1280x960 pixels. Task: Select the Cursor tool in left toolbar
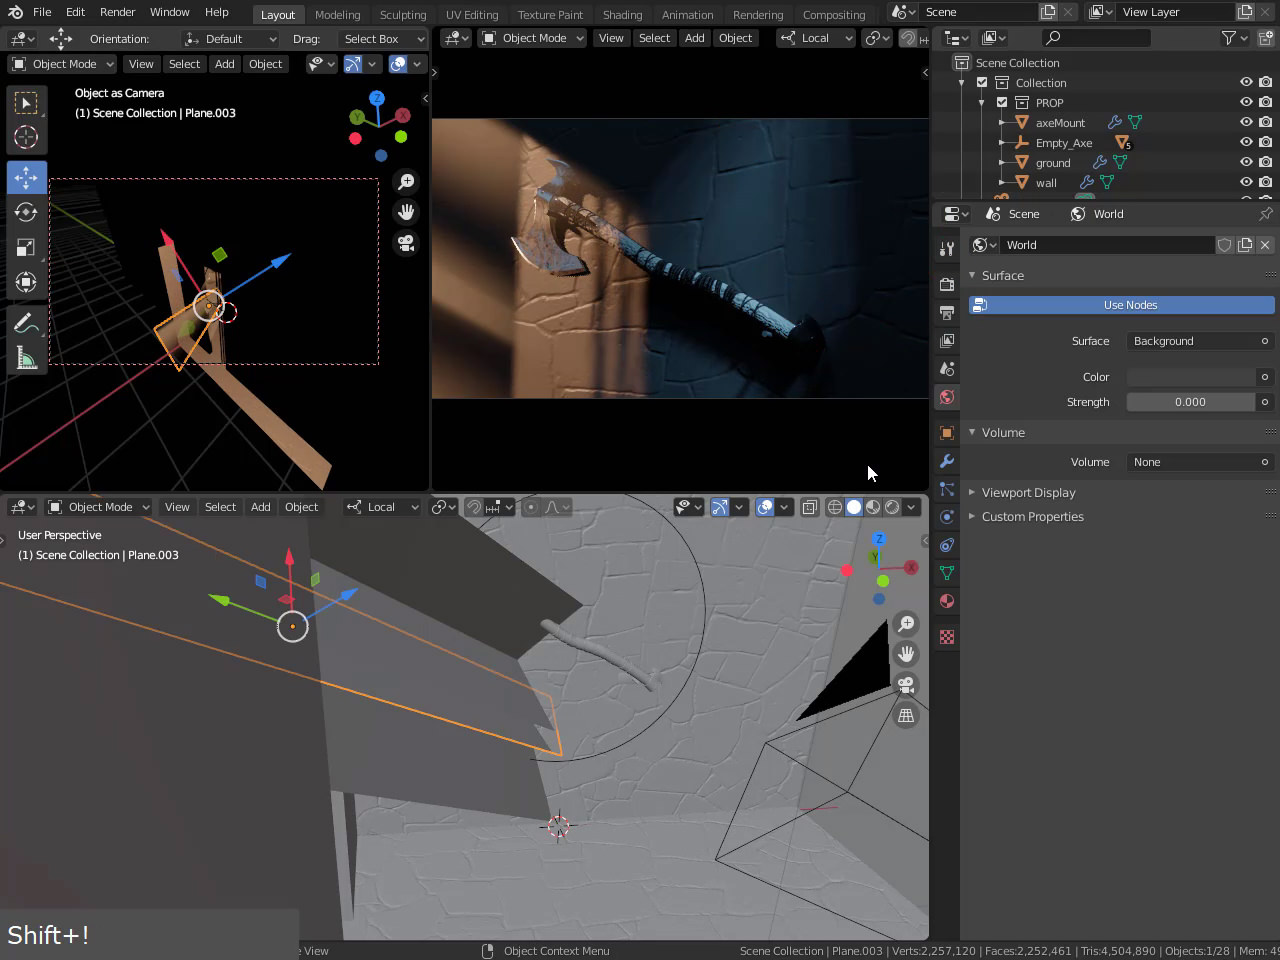click(26, 137)
